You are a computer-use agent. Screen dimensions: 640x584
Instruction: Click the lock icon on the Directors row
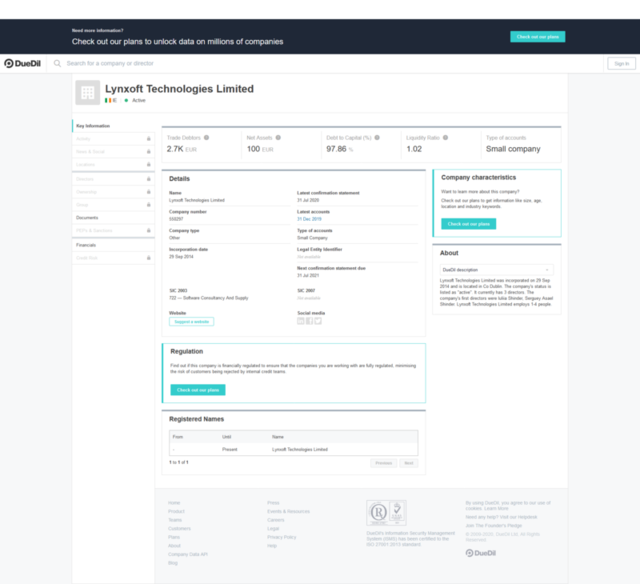[149, 179]
